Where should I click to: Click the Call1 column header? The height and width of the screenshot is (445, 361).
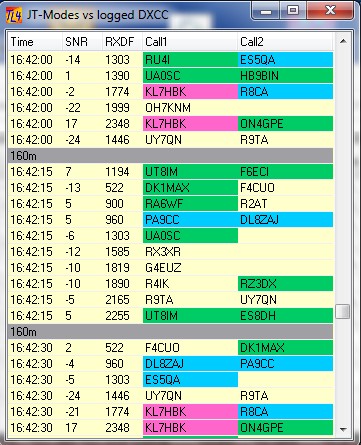(190, 42)
